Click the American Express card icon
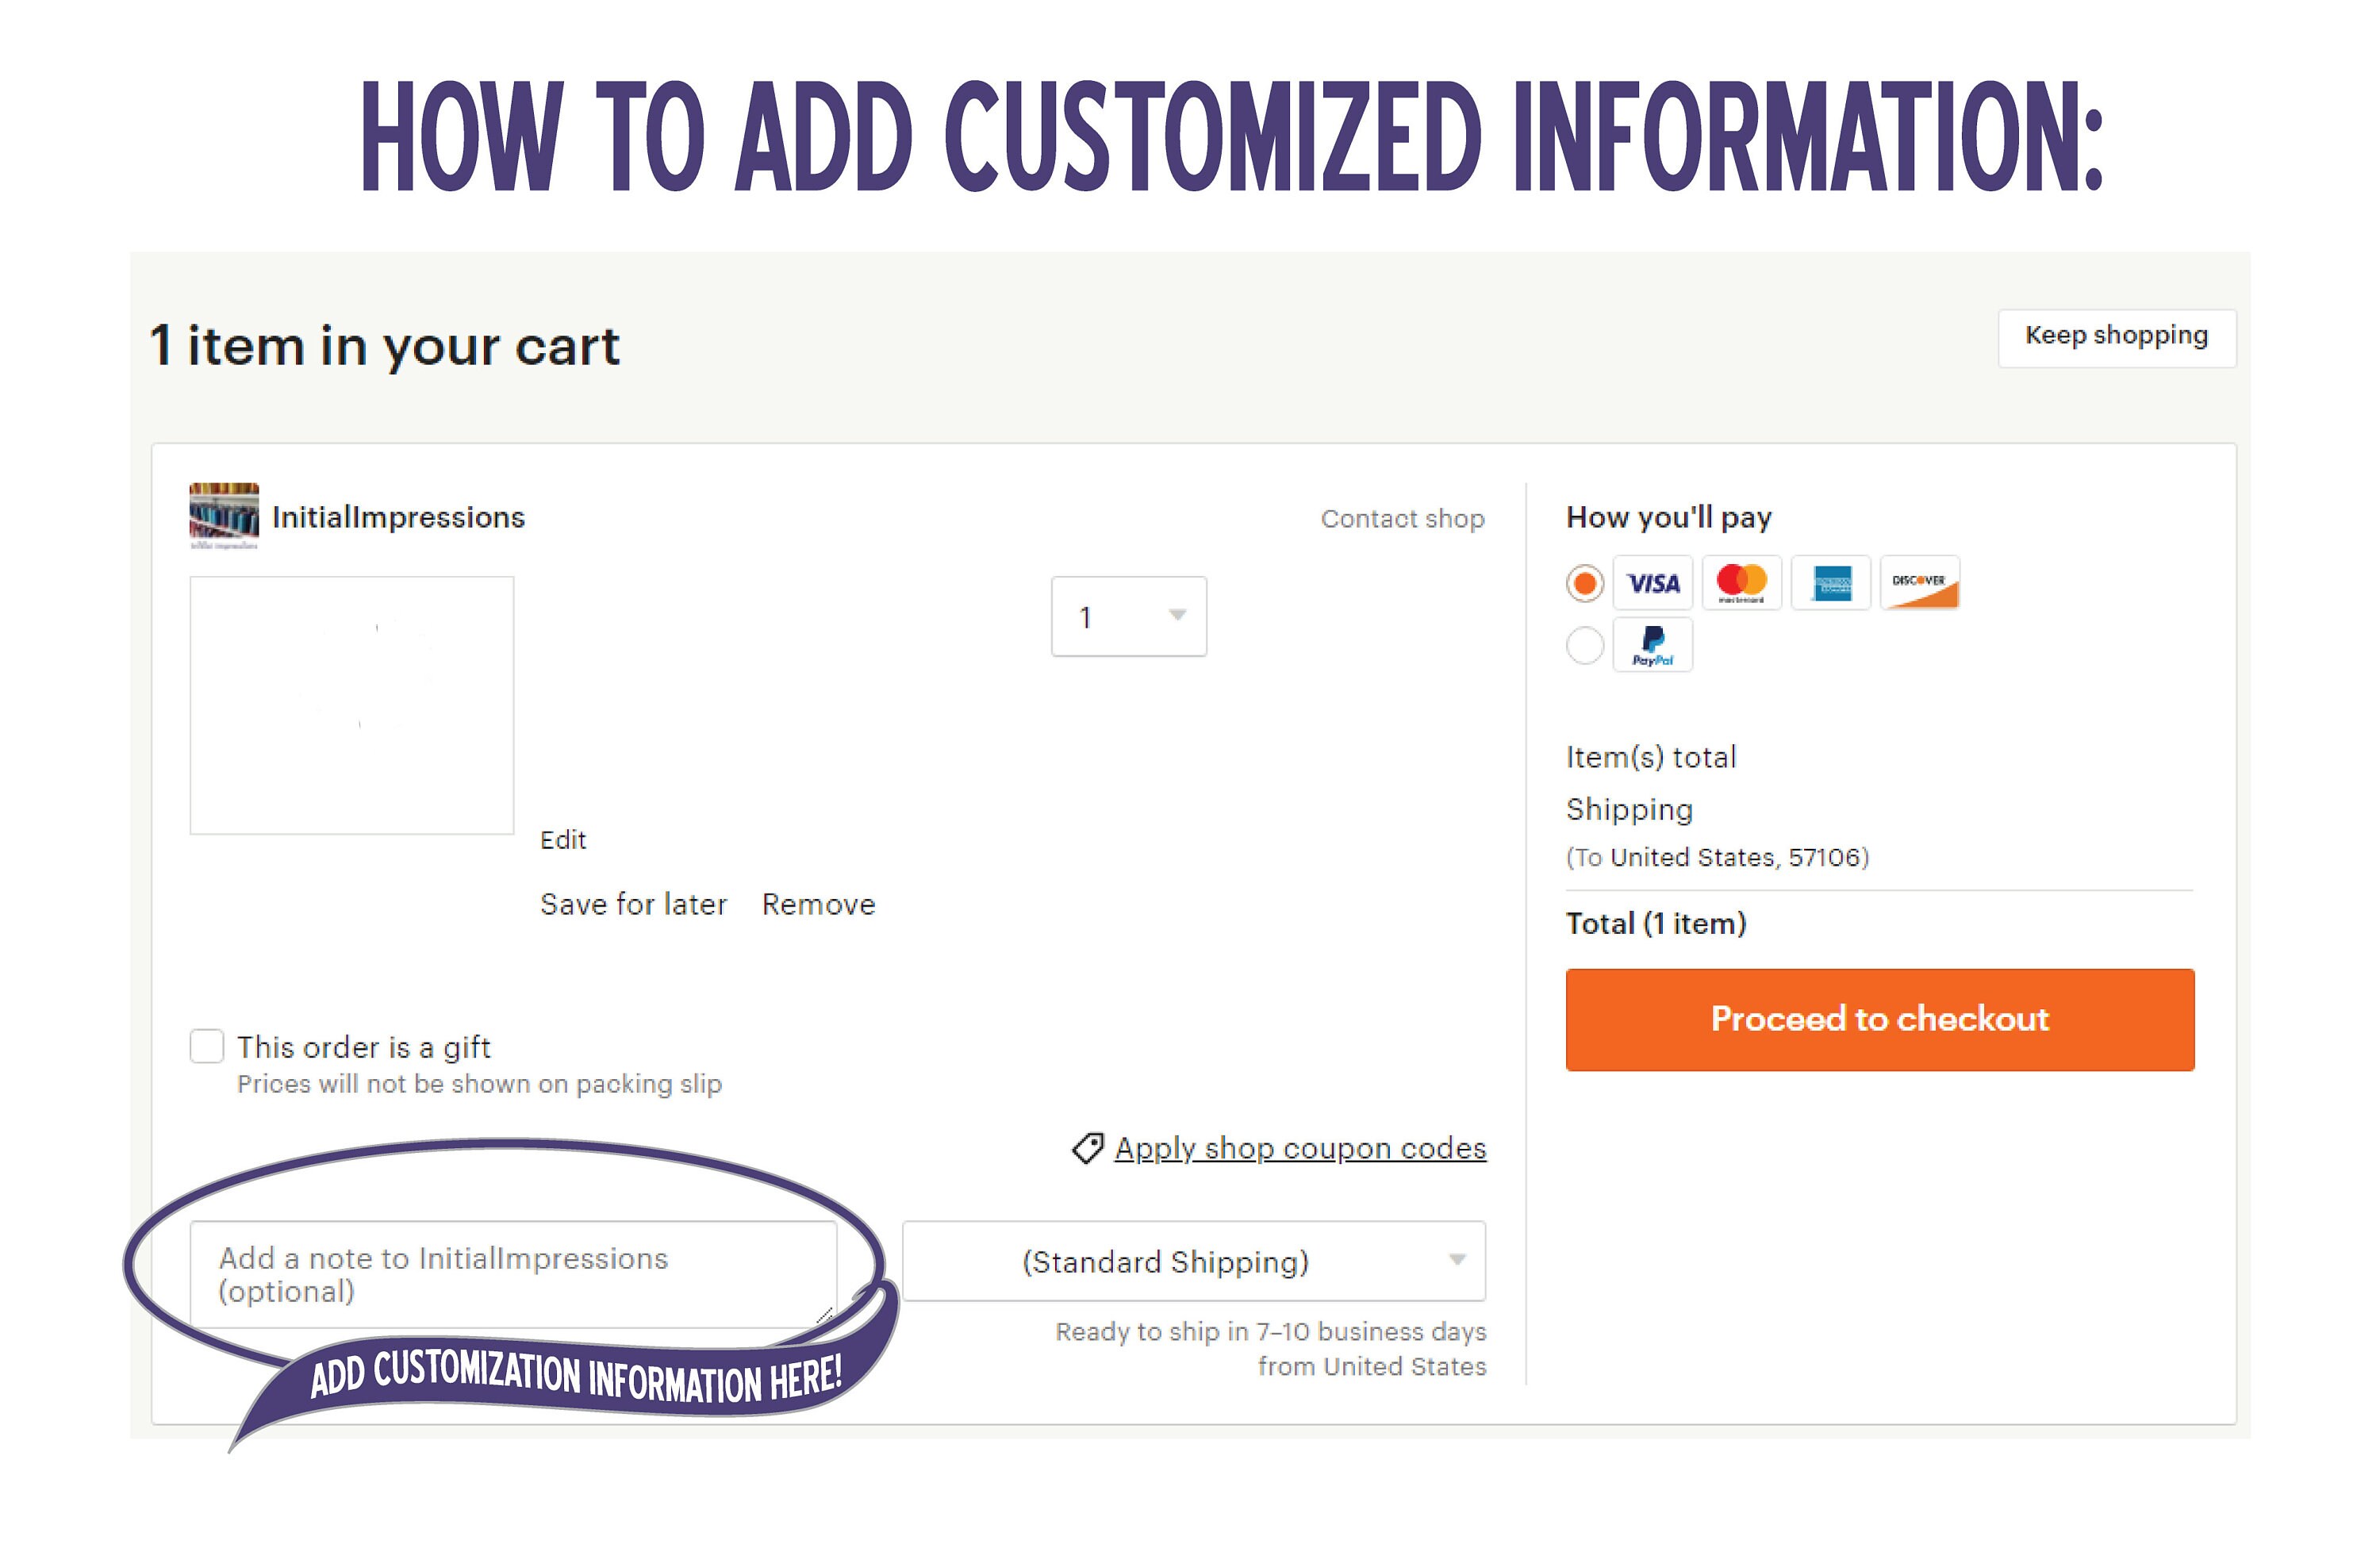This screenshot has width=2380, height=1567. (1831, 583)
